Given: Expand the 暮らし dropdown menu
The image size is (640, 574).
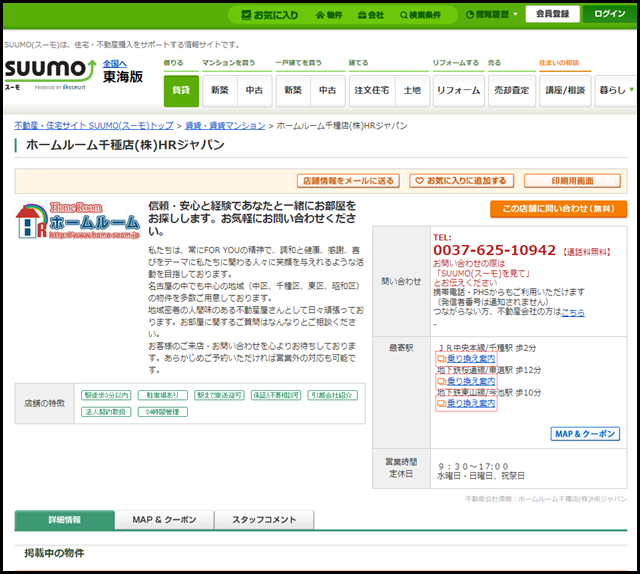Looking at the screenshot, I should click(x=616, y=91).
